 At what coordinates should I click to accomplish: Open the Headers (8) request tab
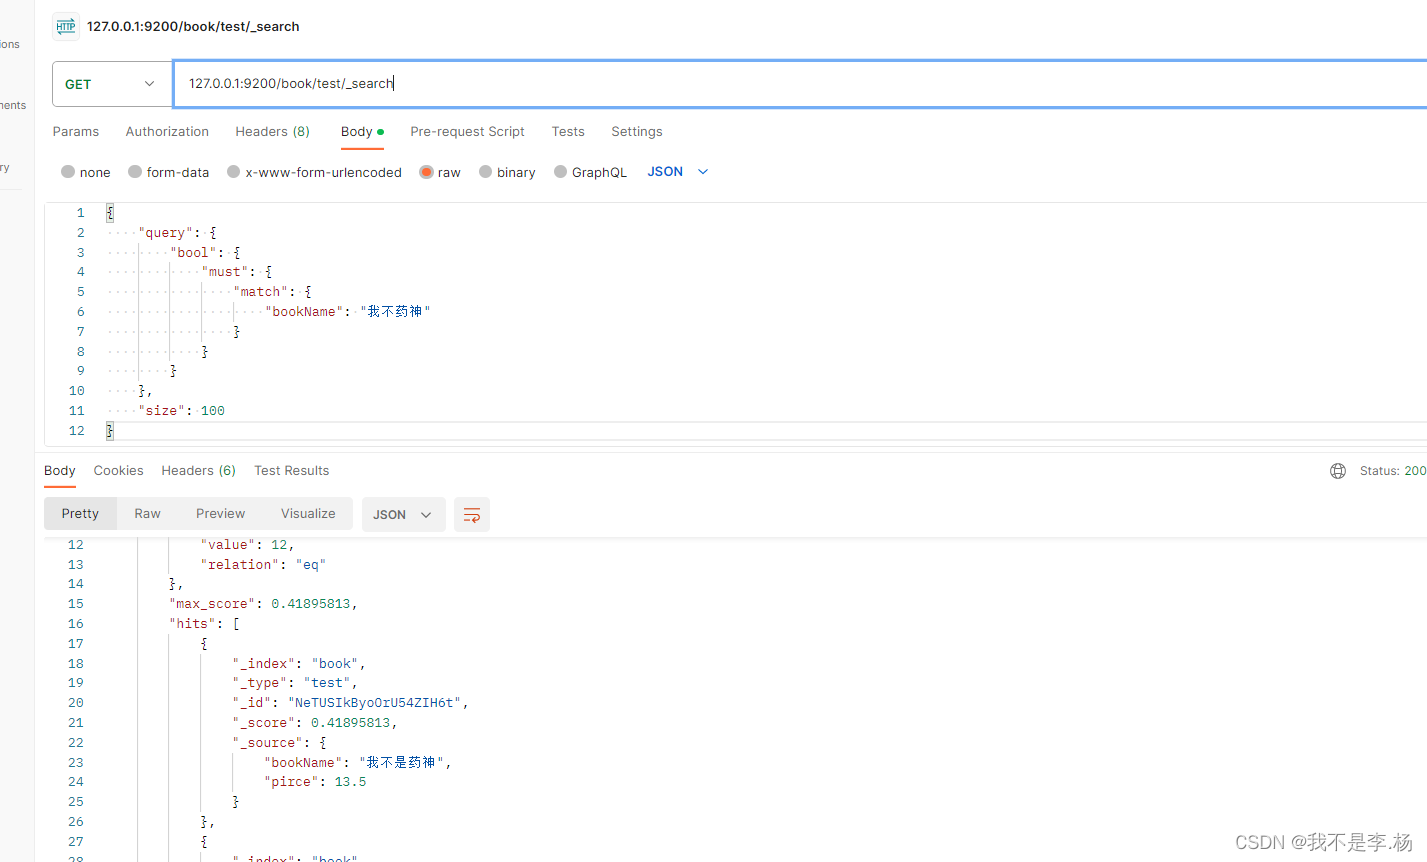coord(272,131)
